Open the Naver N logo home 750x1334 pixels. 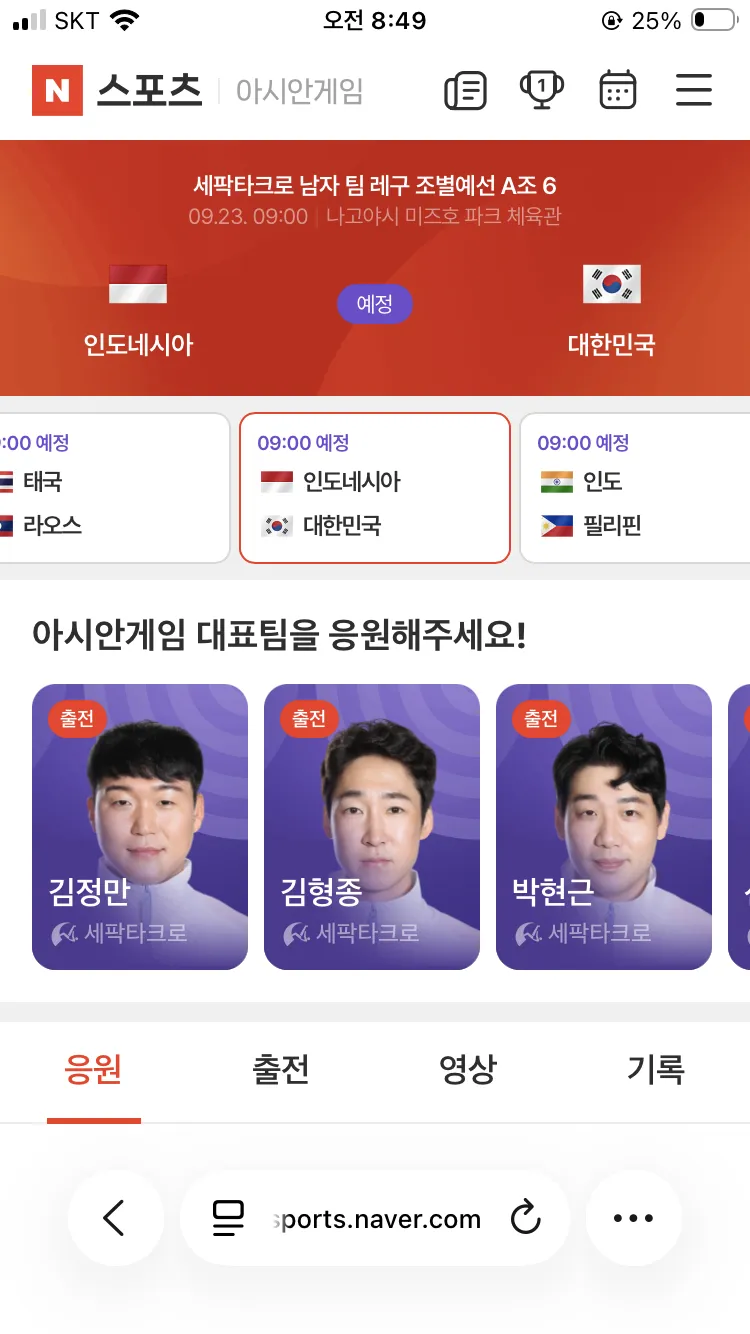point(57,90)
